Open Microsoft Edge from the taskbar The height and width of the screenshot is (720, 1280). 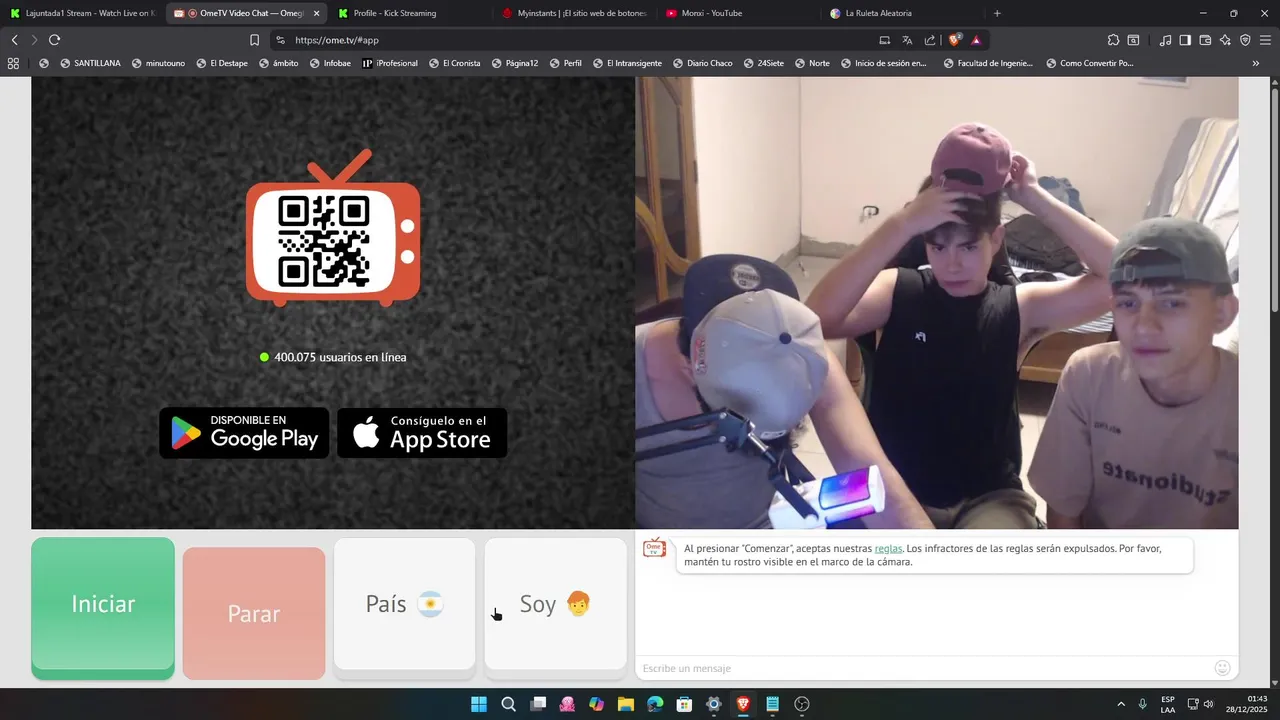(x=655, y=704)
